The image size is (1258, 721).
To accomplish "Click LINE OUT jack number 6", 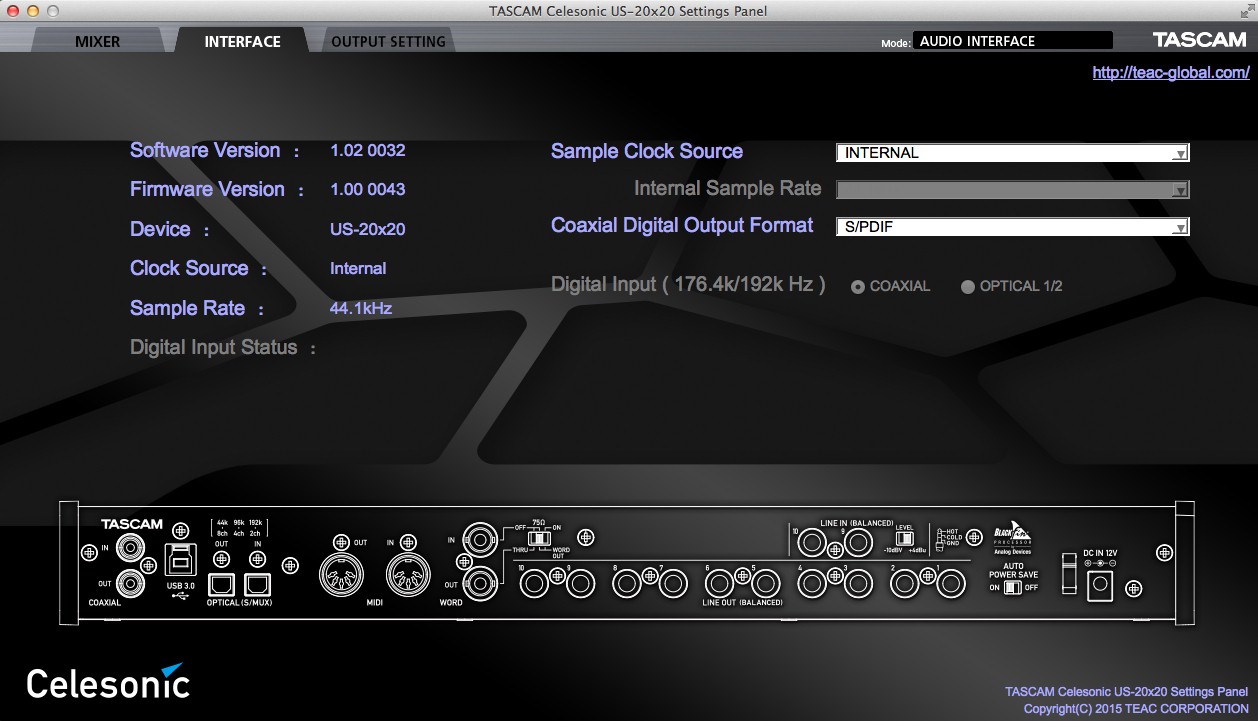I will (x=721, y=583).
